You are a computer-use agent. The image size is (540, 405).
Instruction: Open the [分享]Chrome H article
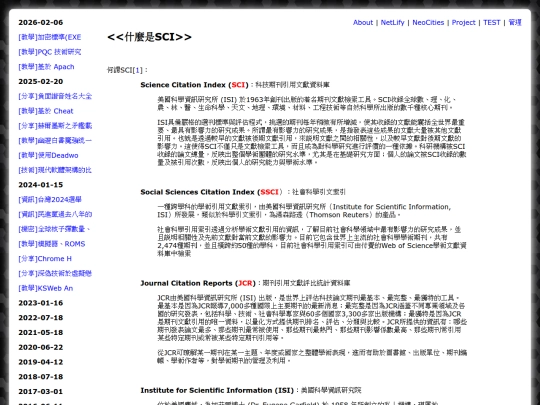(45, 259)
